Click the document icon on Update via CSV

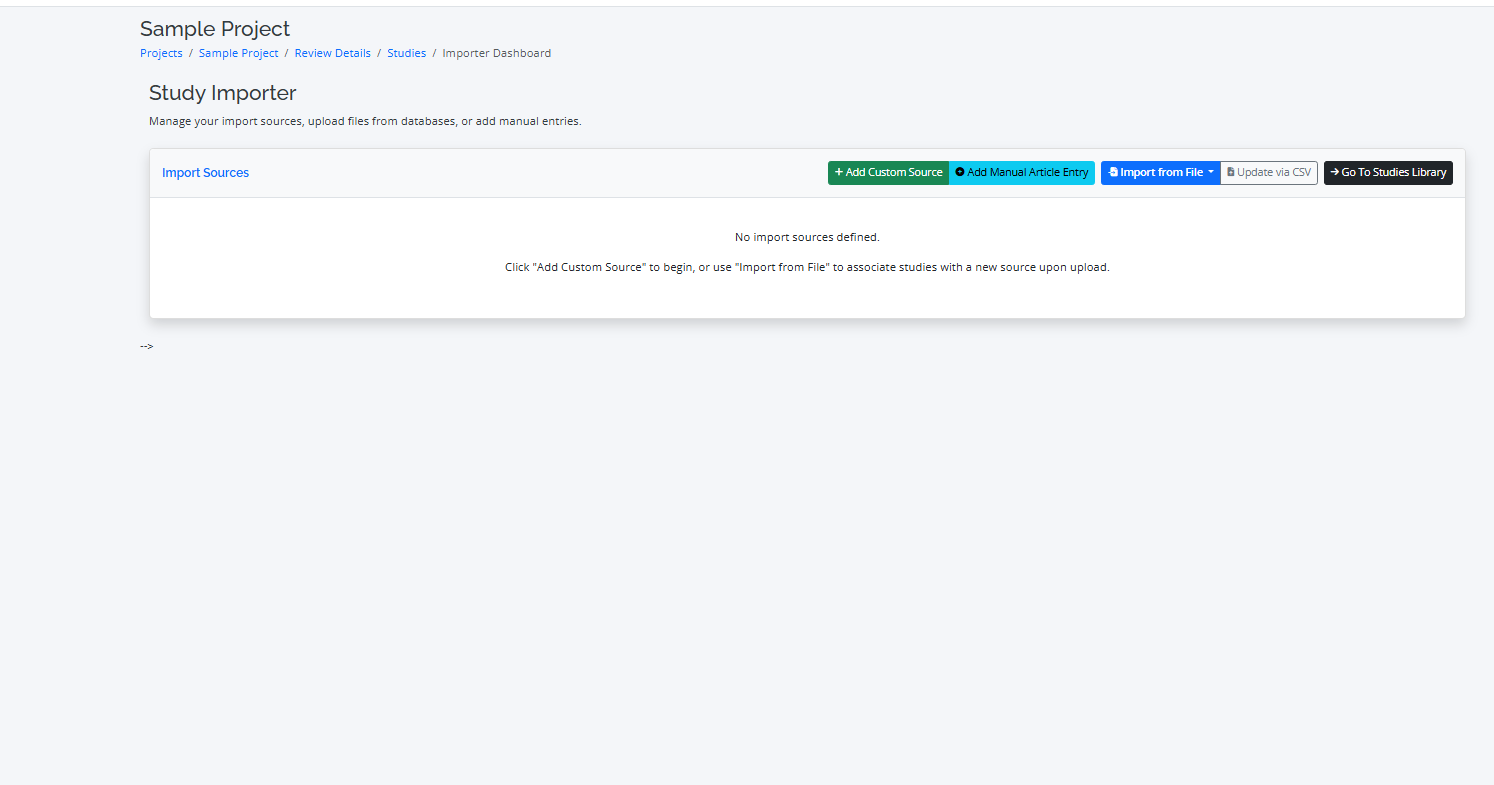(x=1231, y=173)
